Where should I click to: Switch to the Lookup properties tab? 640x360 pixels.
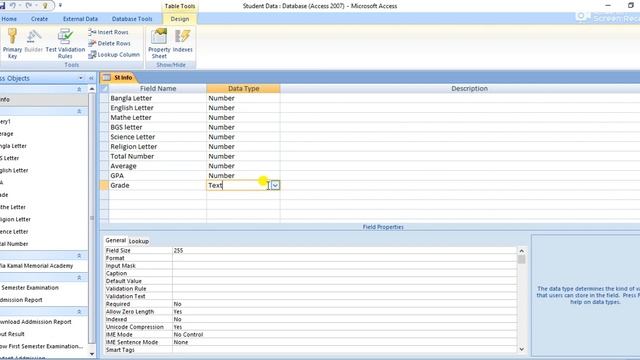pos(139,241)
